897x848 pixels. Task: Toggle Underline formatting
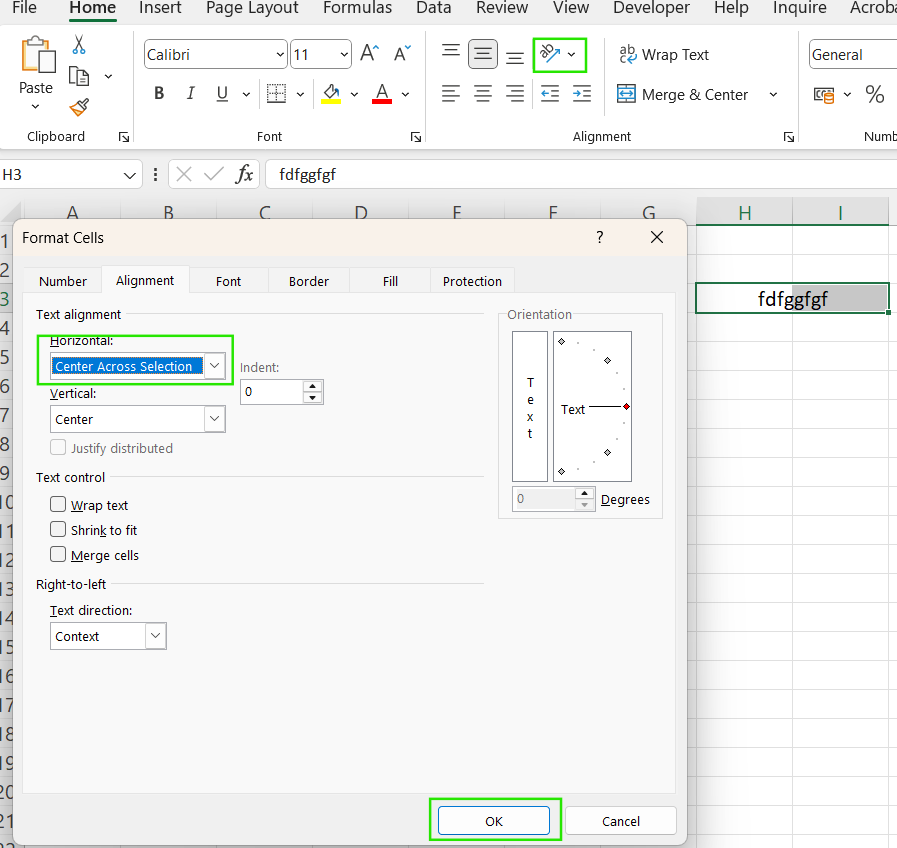tap(222, 93)
